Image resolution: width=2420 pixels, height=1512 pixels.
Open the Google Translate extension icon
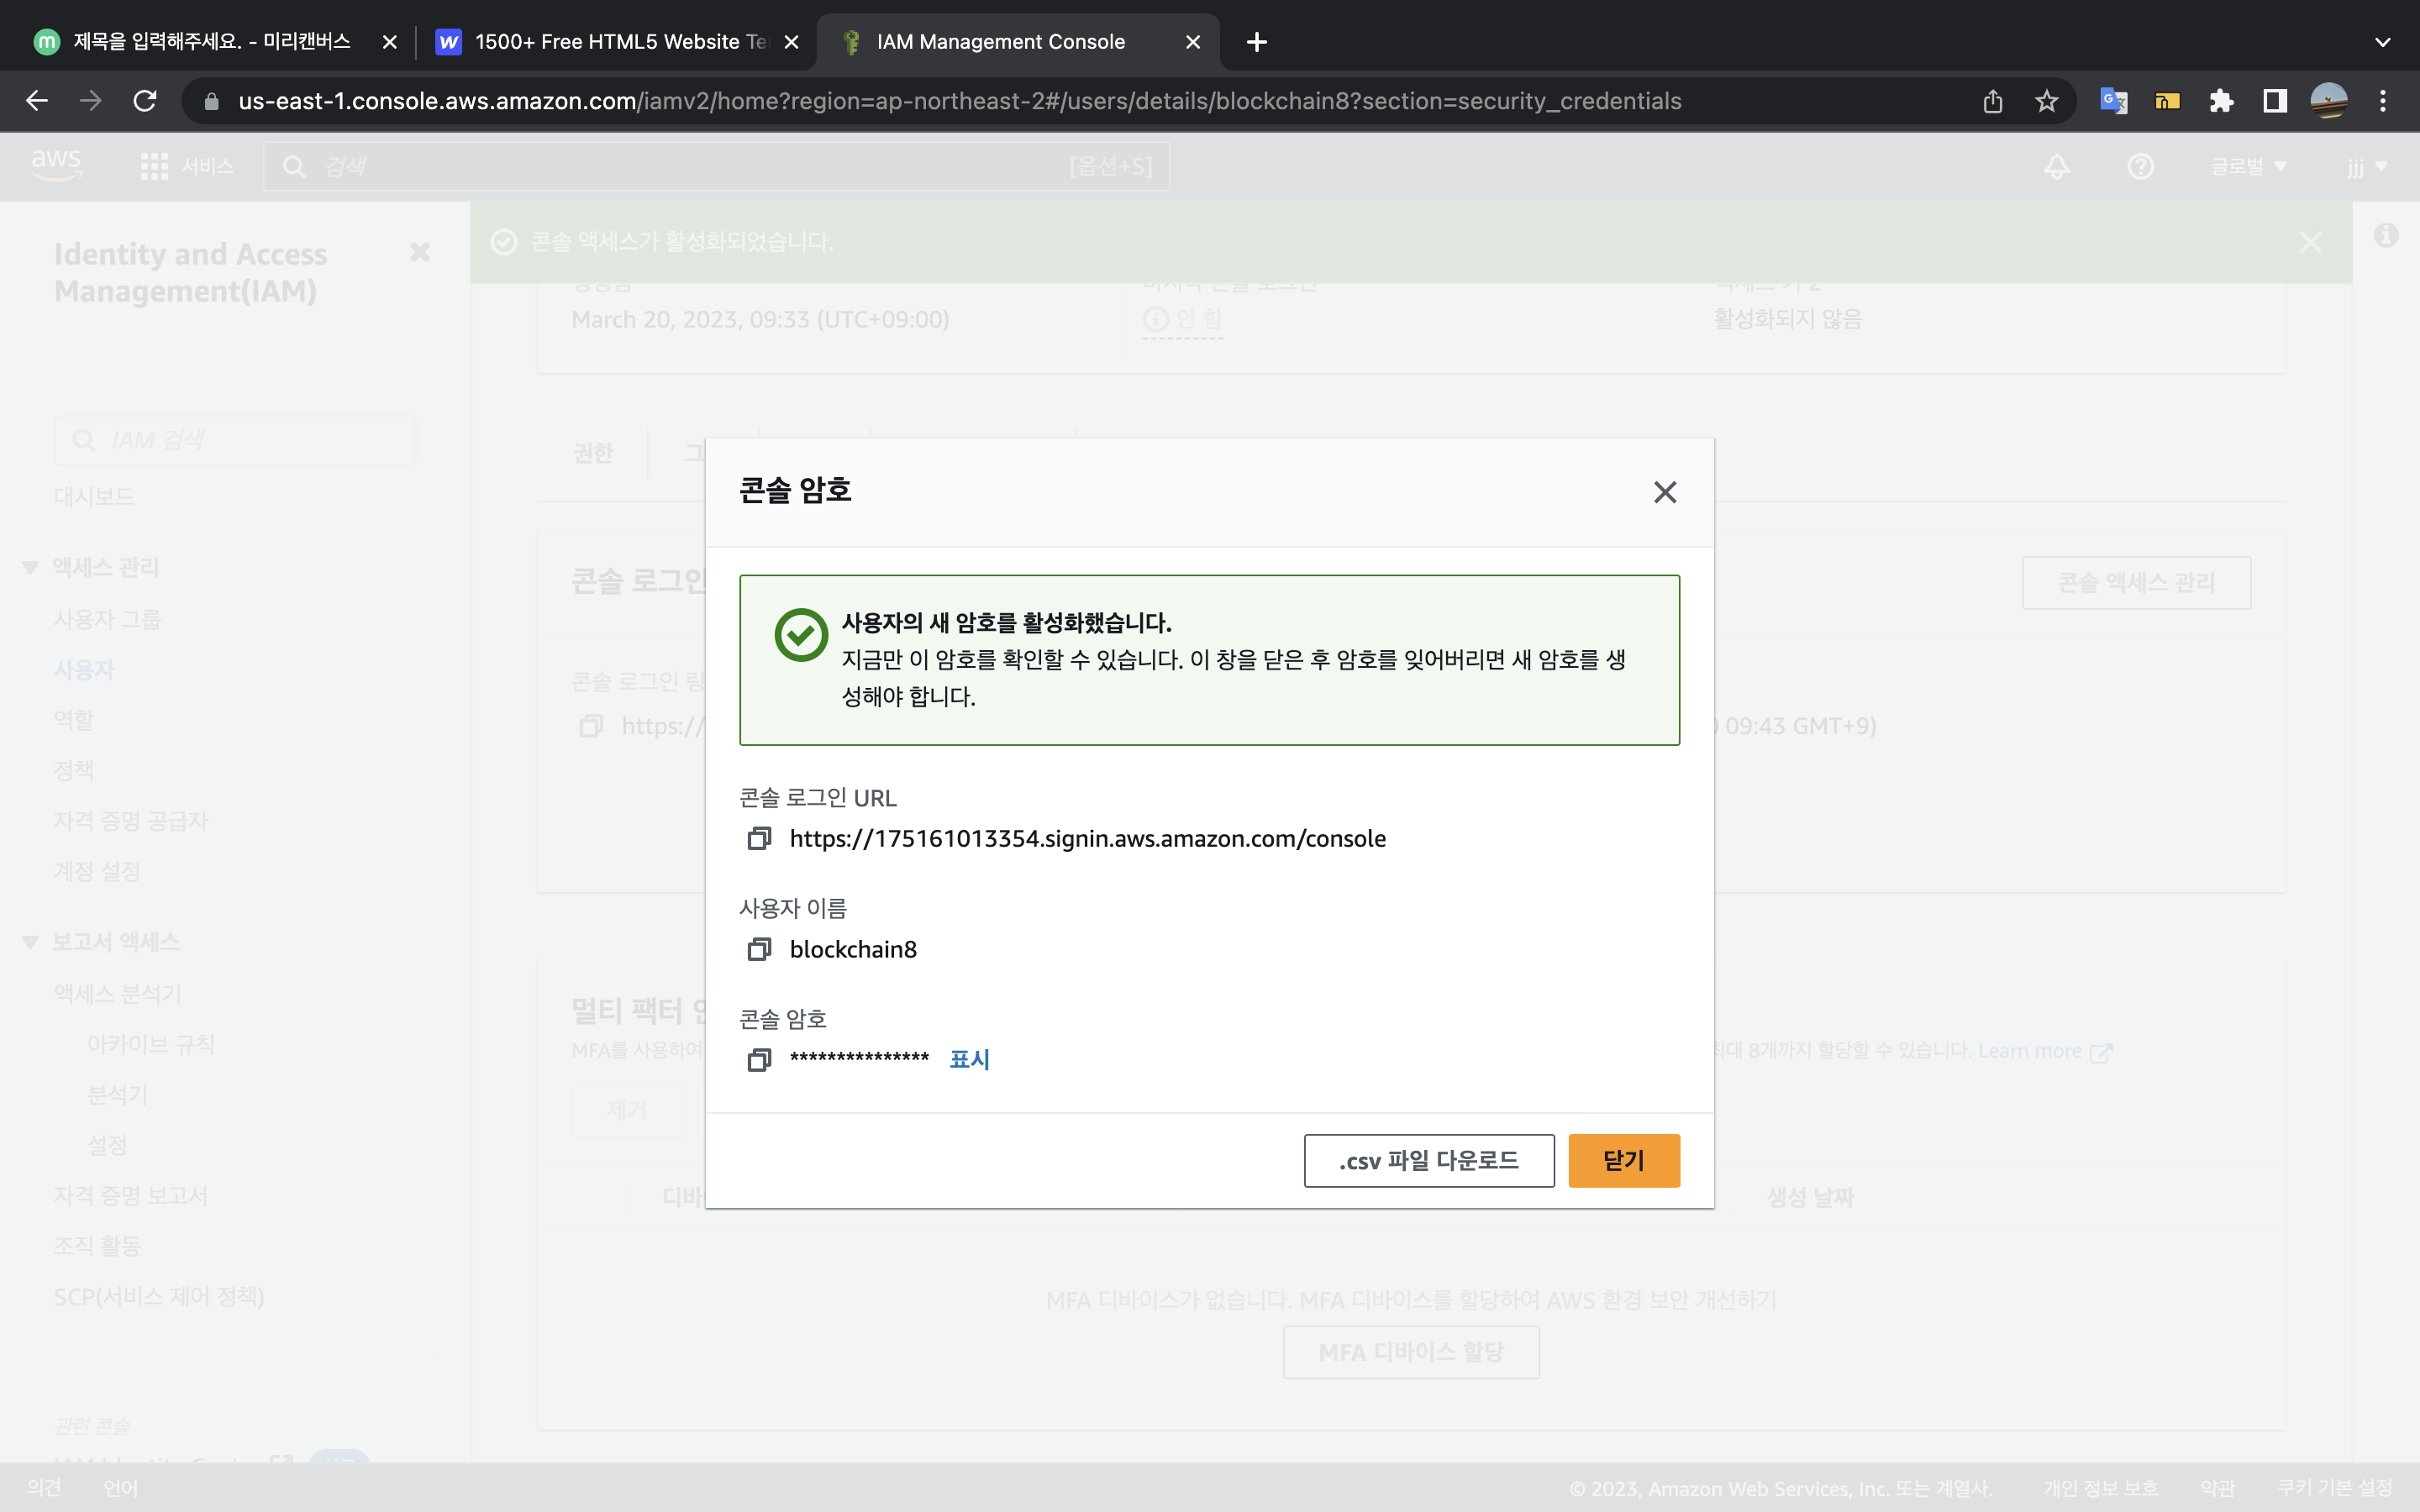pos(2113,101)
